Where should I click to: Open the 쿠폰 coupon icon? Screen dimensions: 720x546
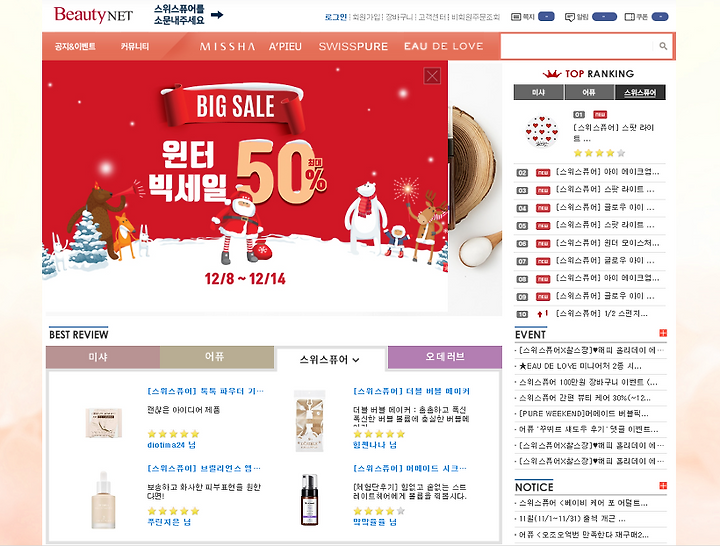(630, 17)
